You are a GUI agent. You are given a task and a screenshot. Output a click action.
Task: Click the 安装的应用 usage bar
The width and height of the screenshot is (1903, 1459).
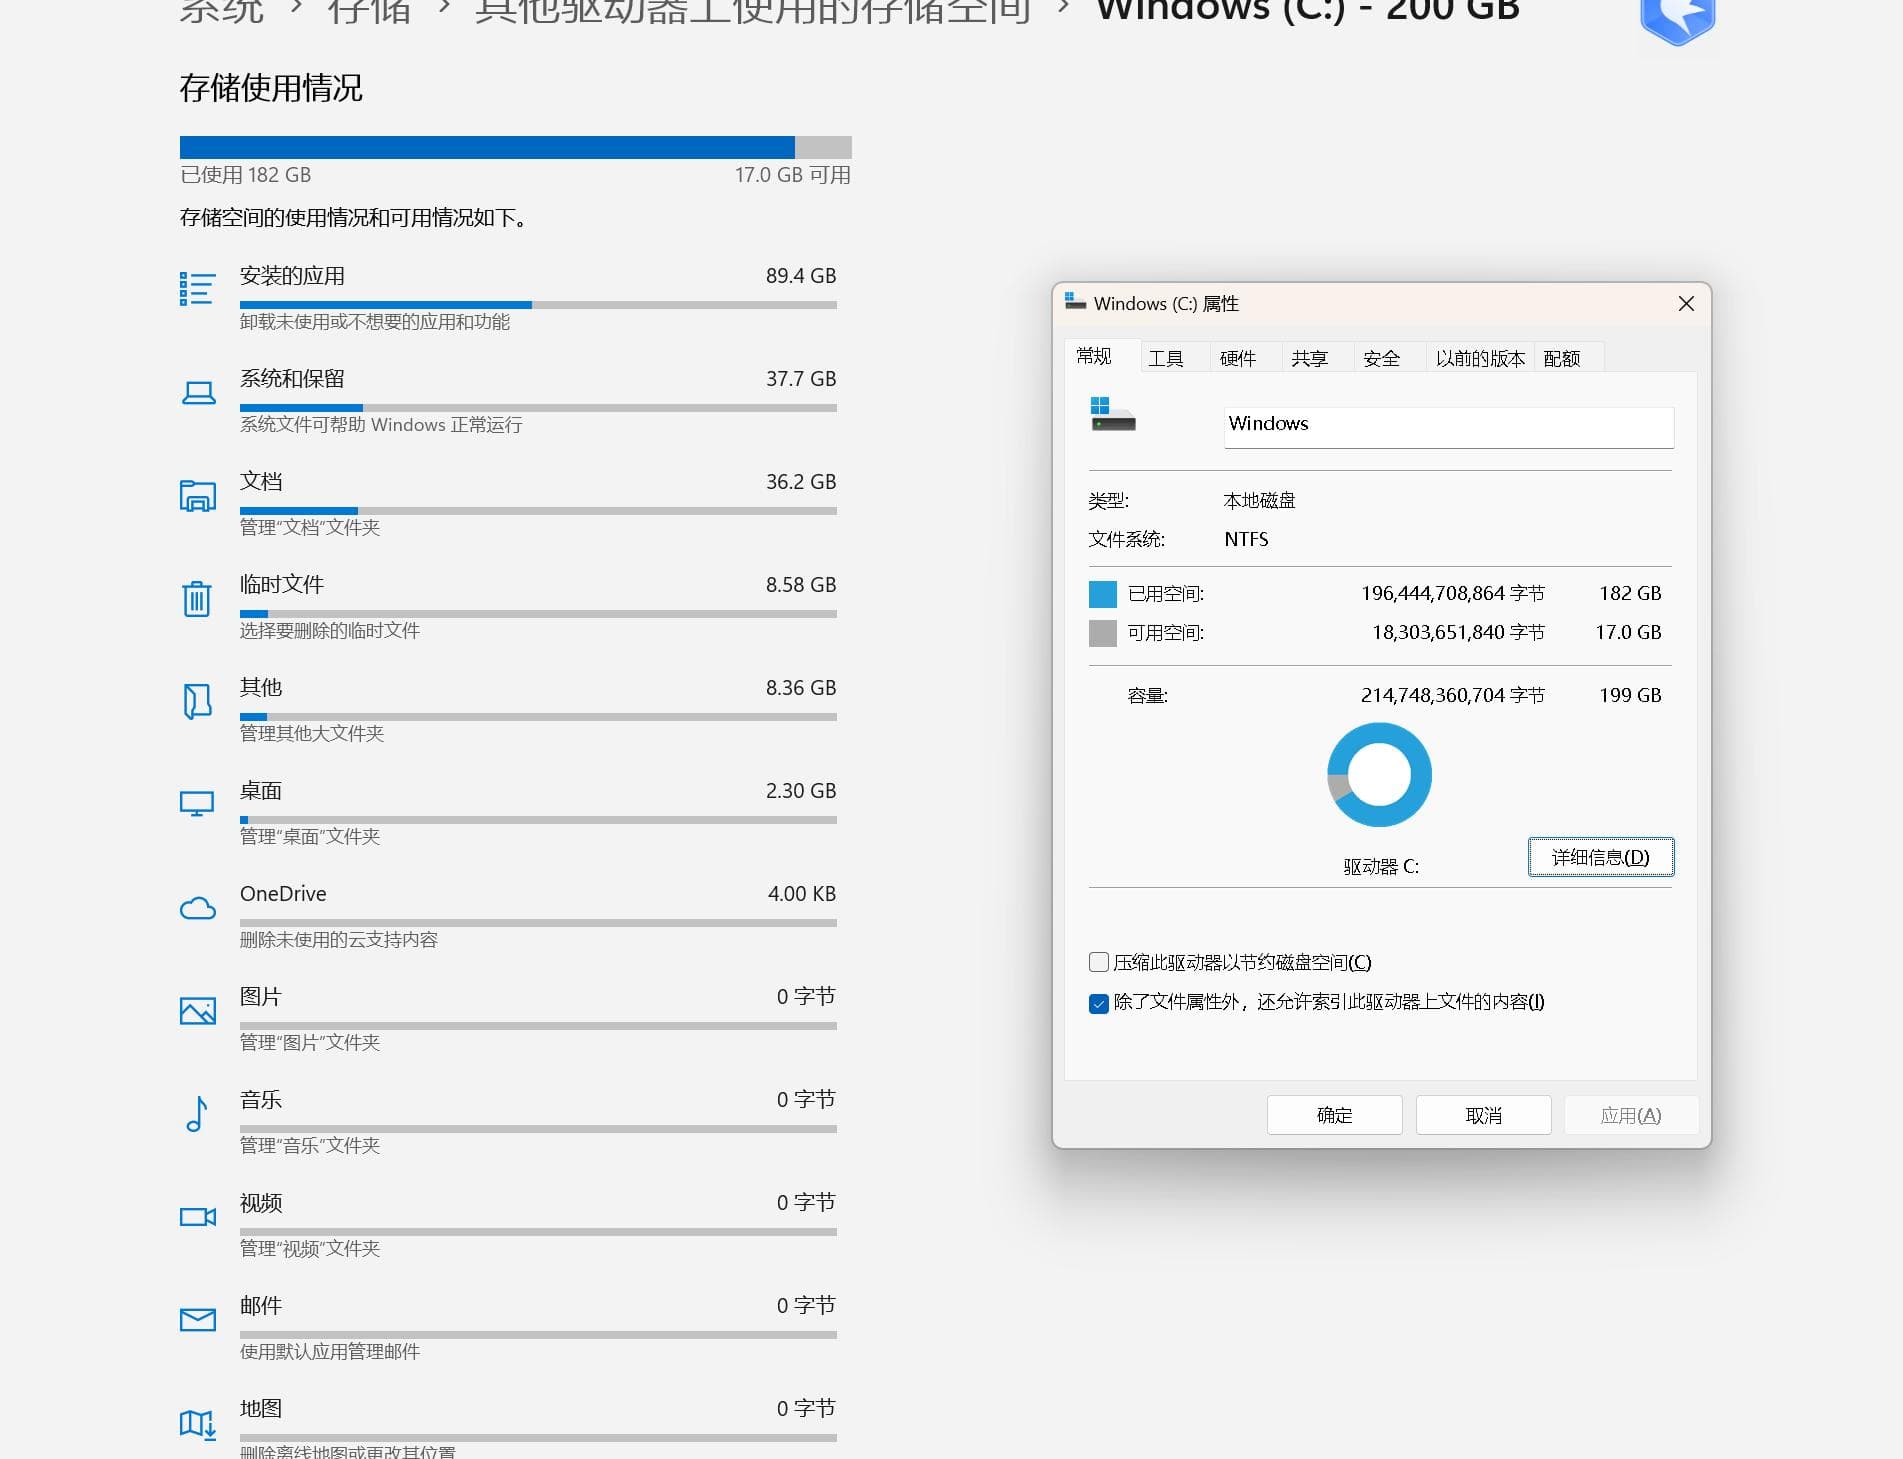pyautogui.click(x=538, y=305)
